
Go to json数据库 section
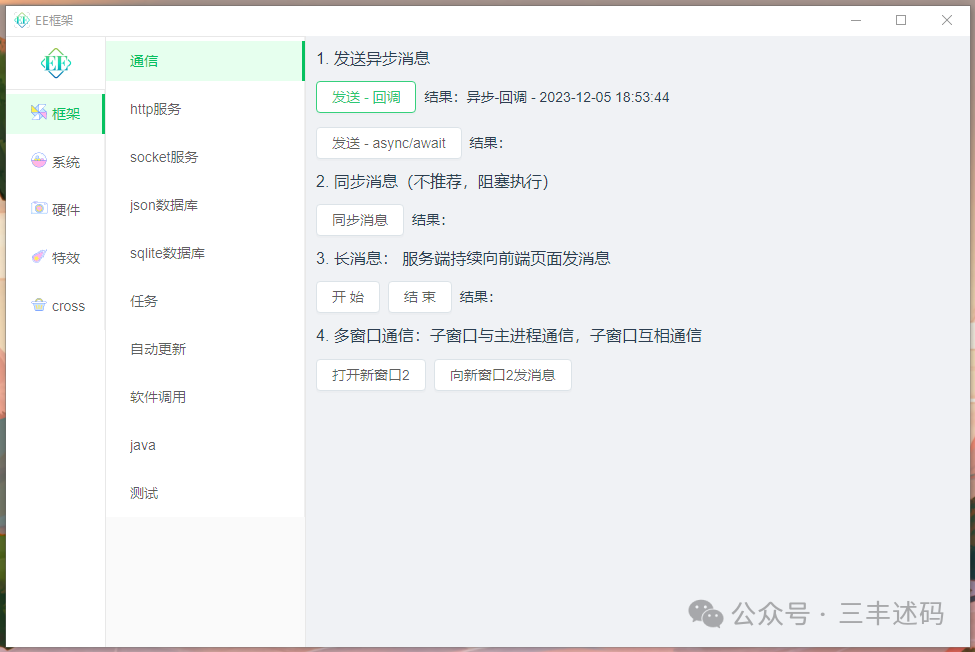tap(205, 205)
